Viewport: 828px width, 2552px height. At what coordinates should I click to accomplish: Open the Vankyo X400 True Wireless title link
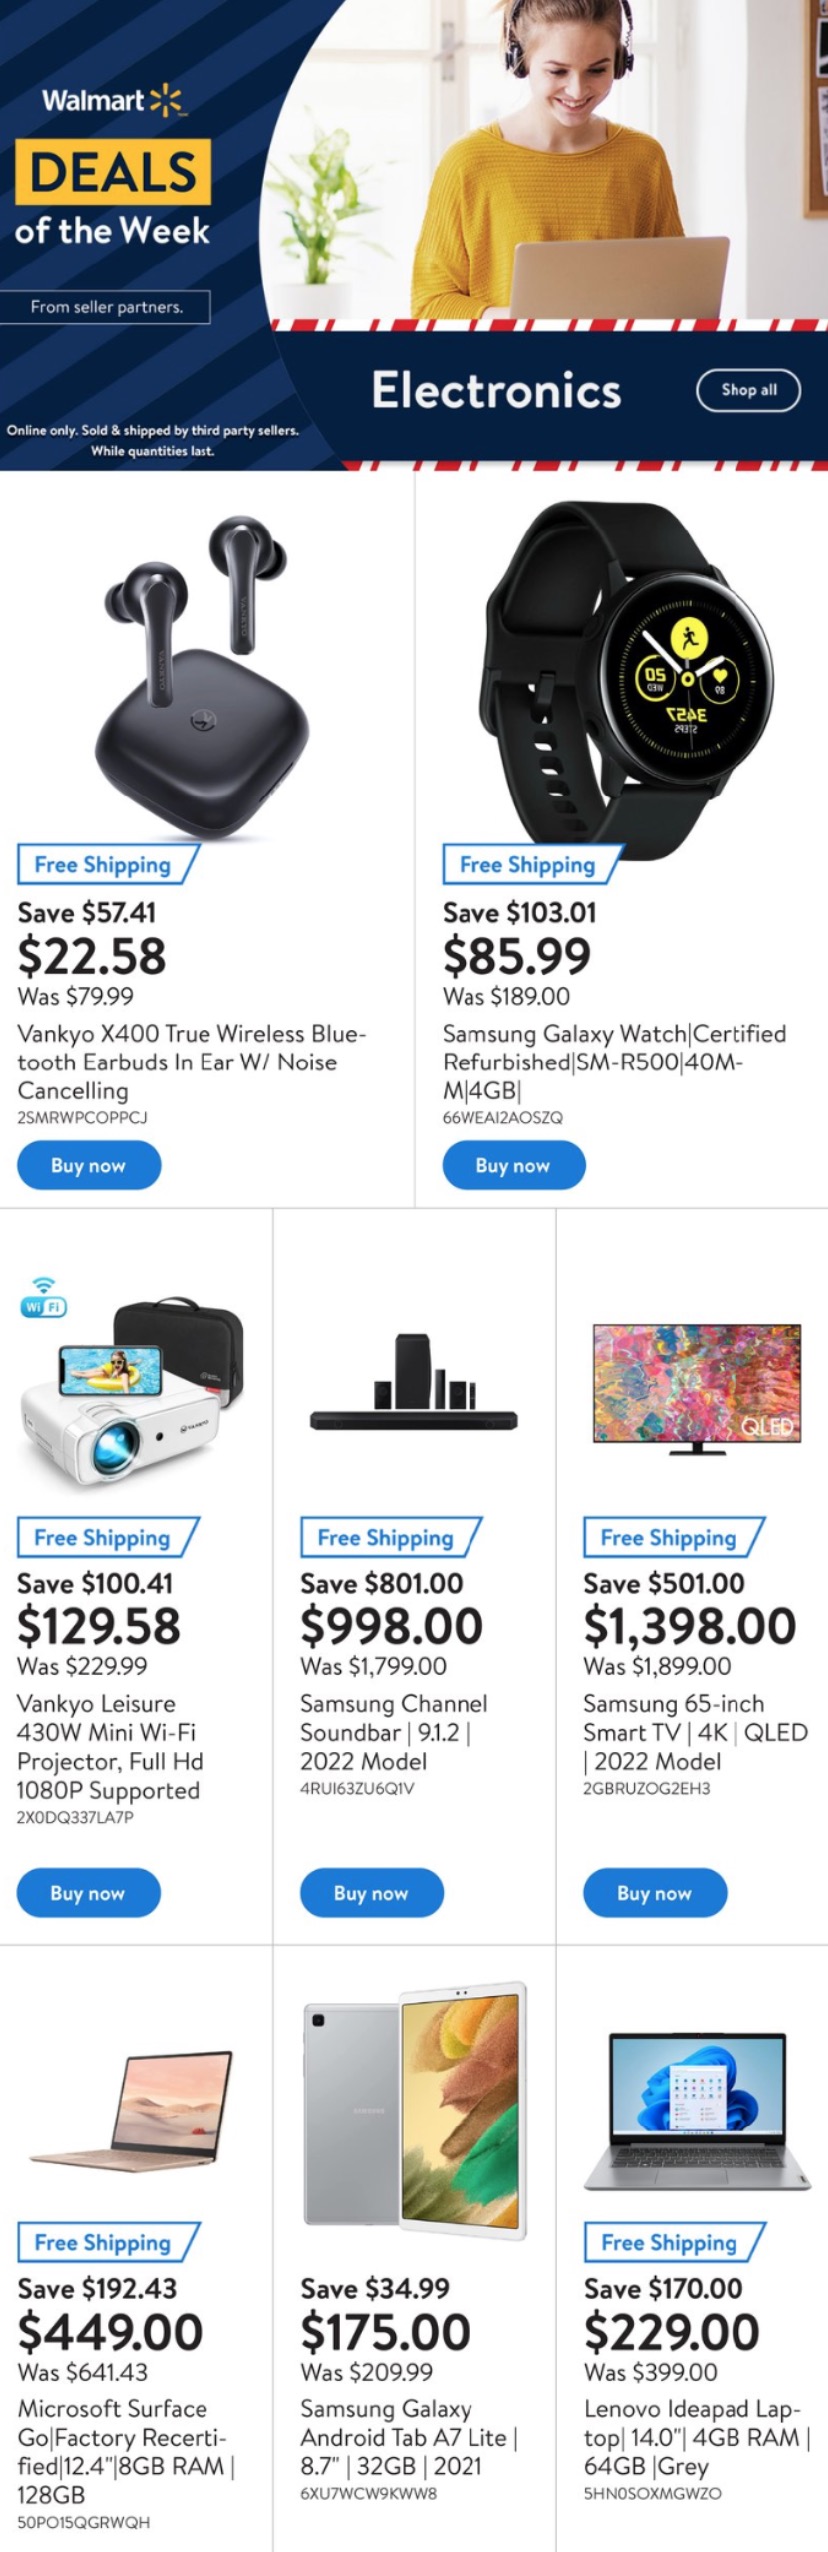click(x=192, y=1061)
